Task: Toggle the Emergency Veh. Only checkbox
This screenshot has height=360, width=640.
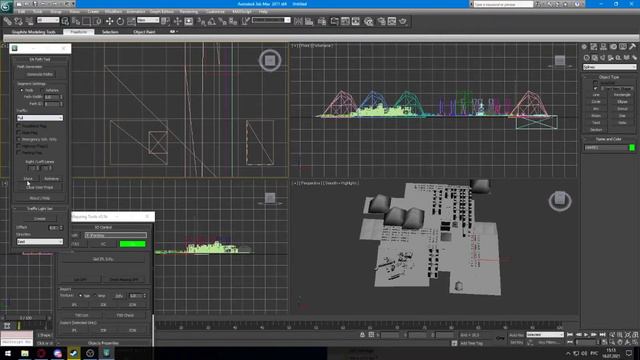Action: pyautogui.click(x=18, y=139)
